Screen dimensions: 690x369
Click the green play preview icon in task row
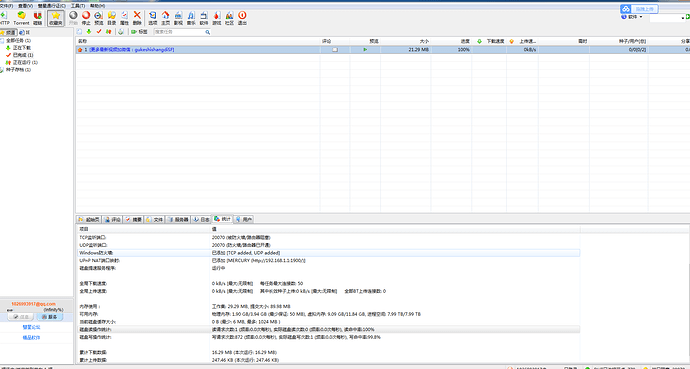pos(365,50)
